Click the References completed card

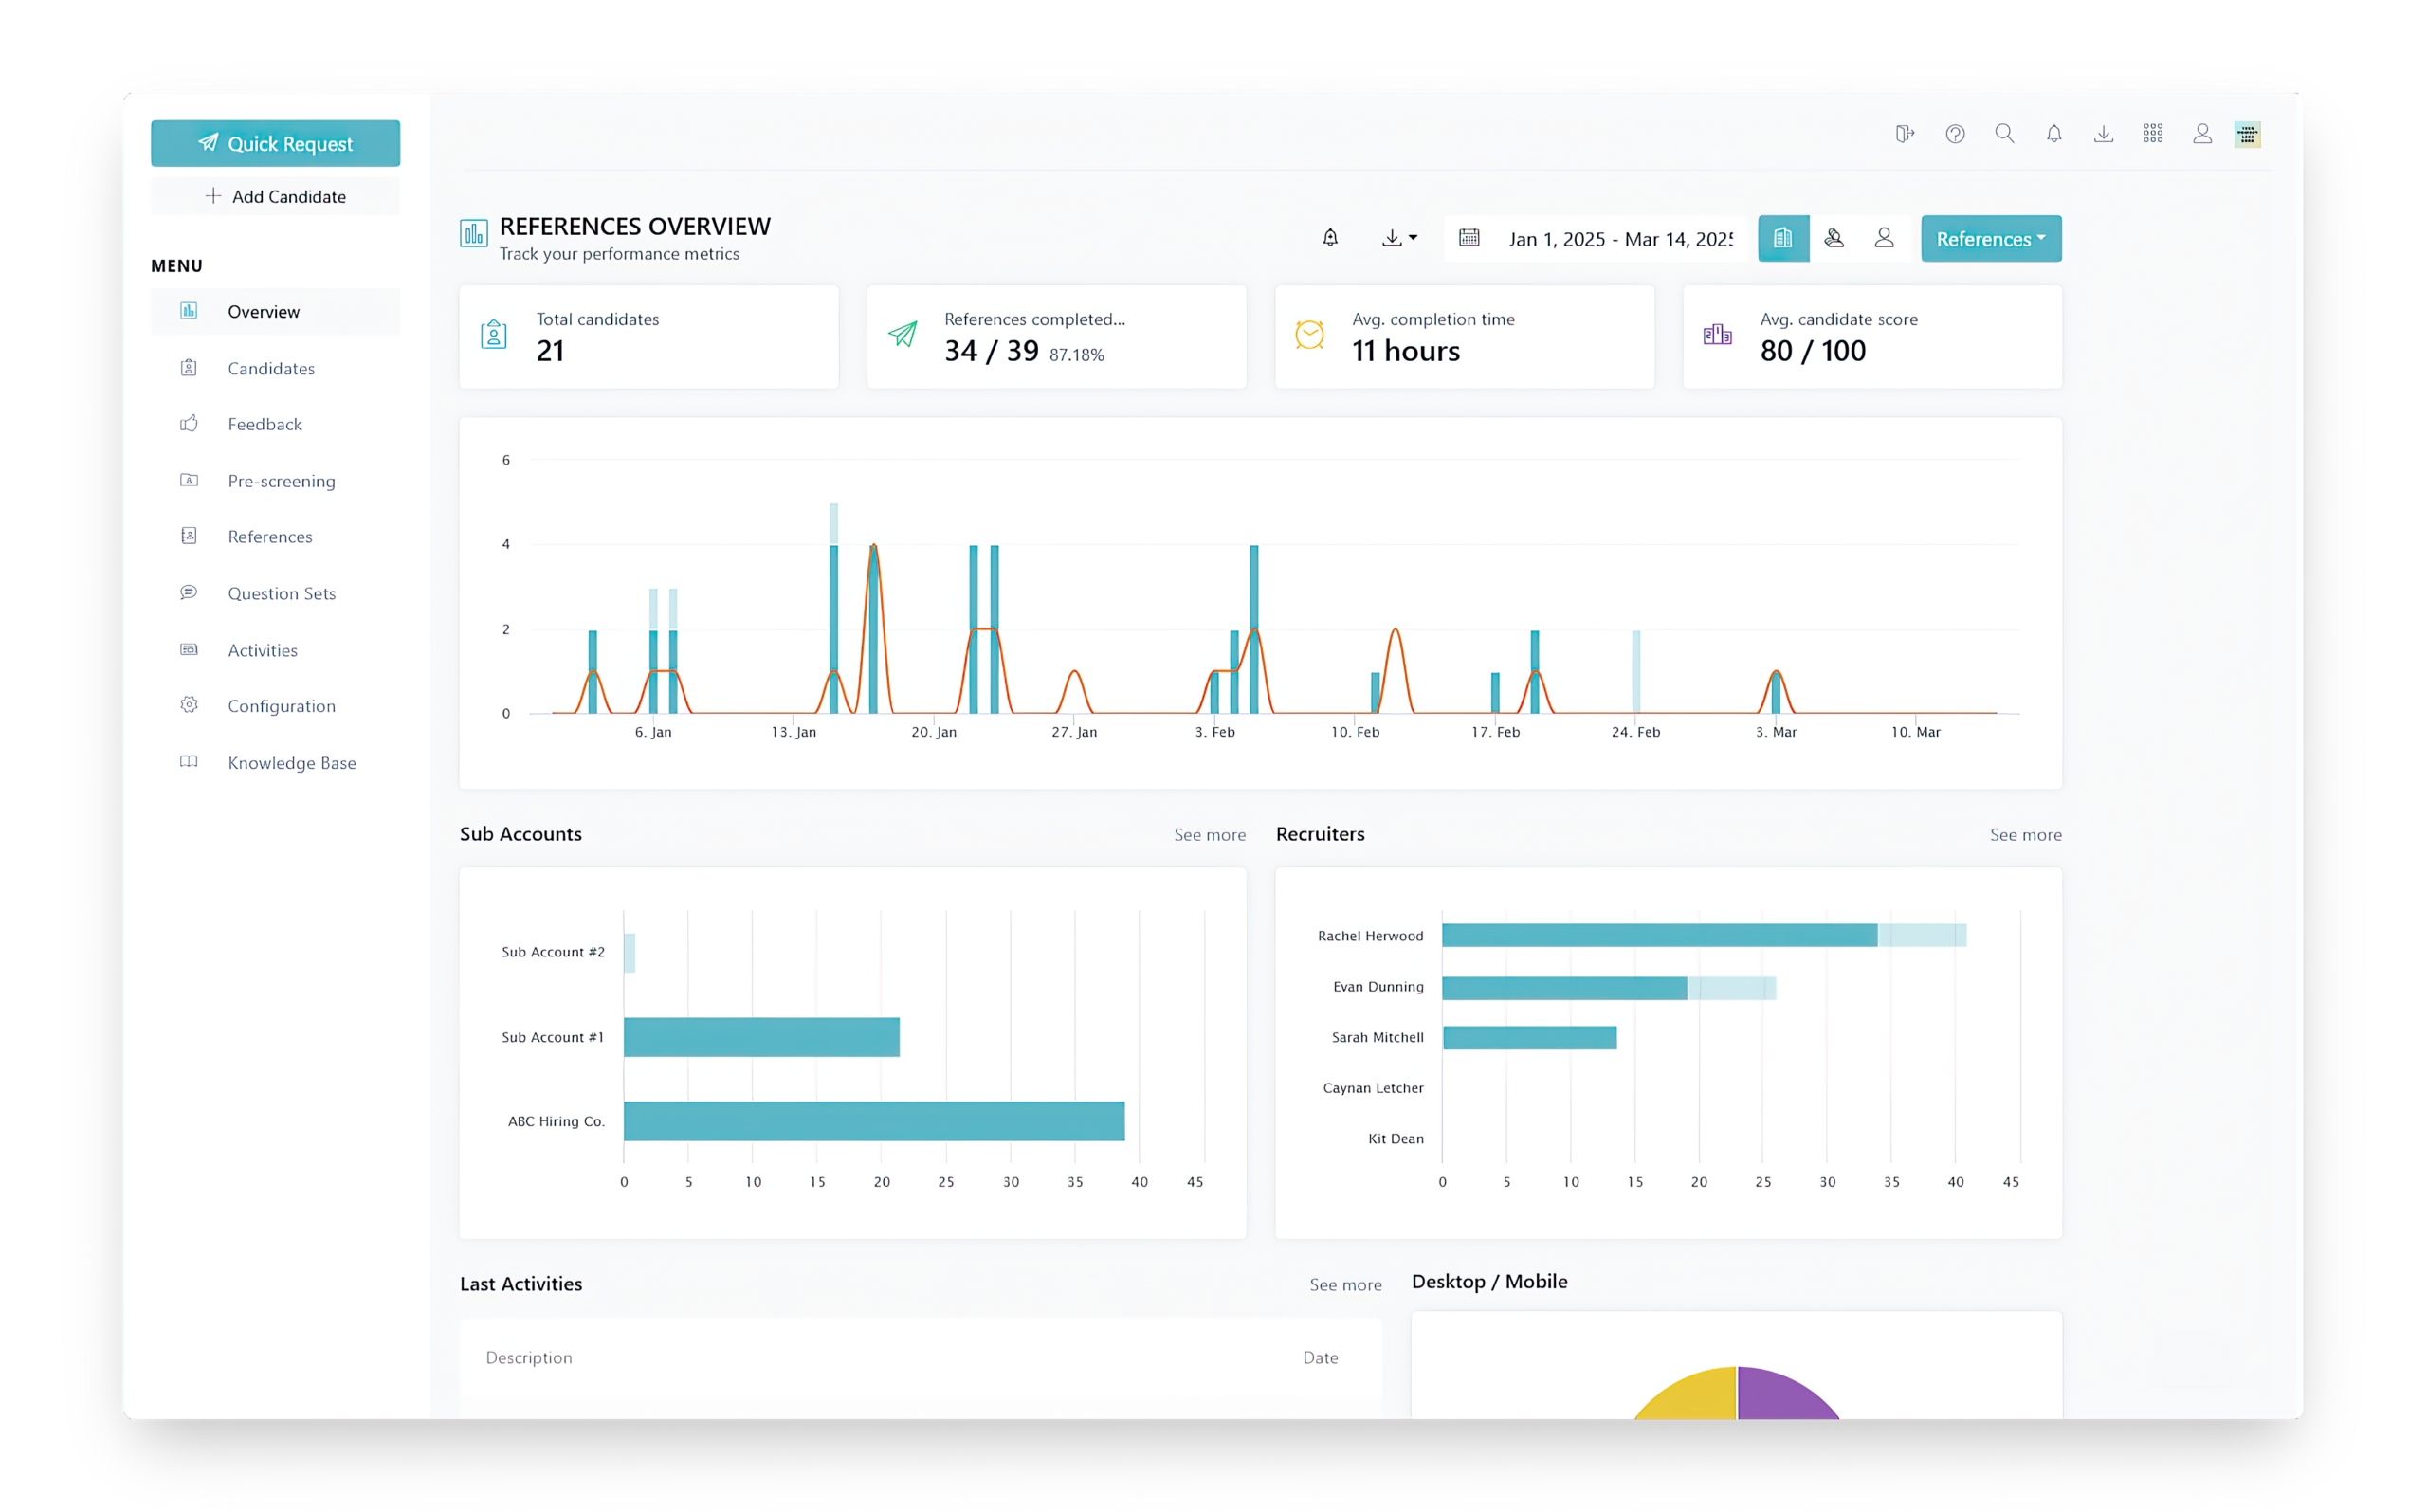1057,337
